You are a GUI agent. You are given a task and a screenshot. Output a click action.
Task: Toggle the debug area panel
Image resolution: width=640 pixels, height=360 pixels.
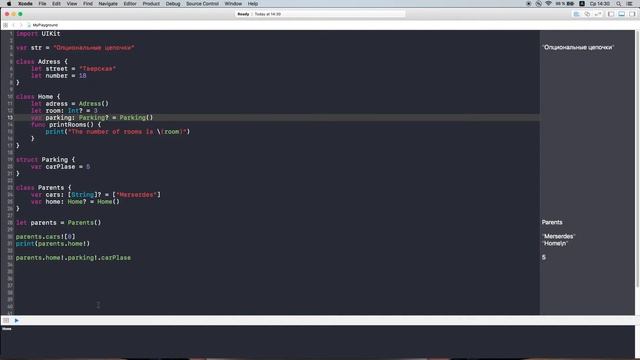tap(622, 14)
